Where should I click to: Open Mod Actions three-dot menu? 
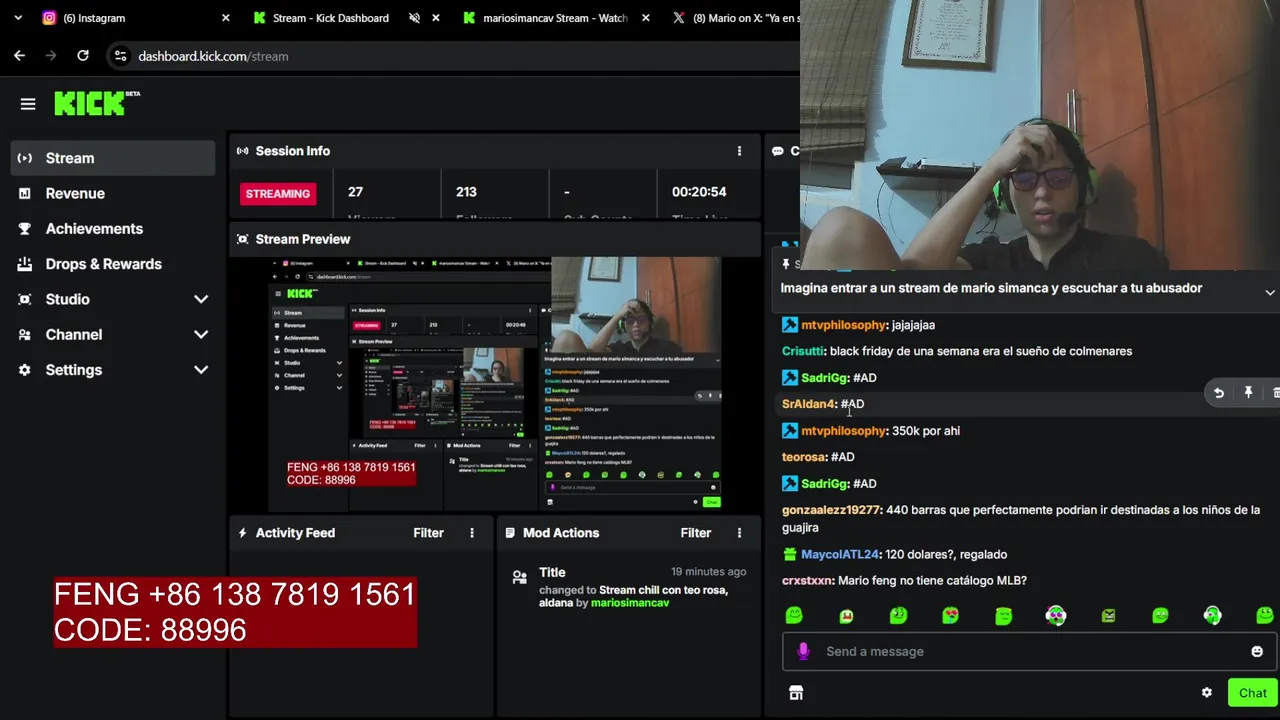[739, 533]
